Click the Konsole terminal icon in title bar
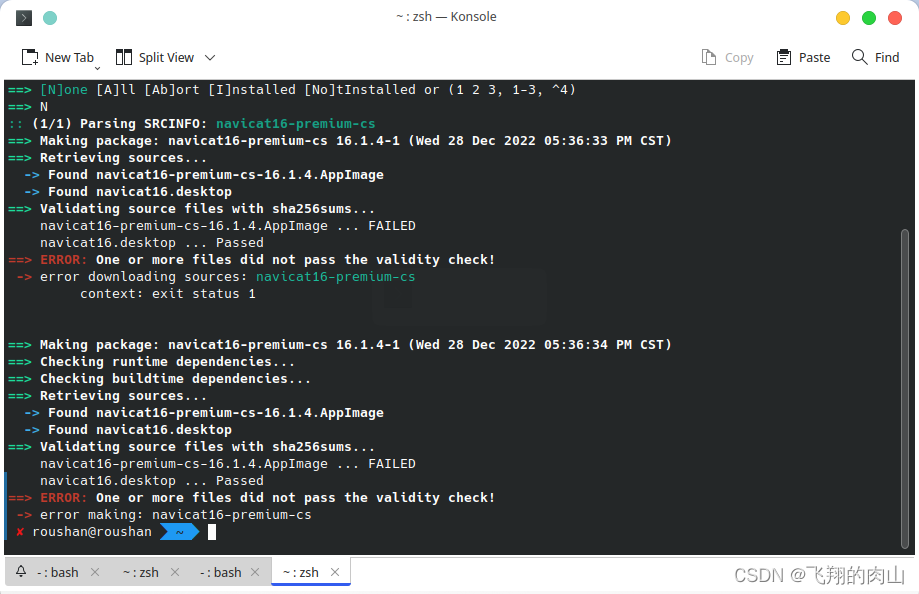919x594 pixels. [23, 18]
